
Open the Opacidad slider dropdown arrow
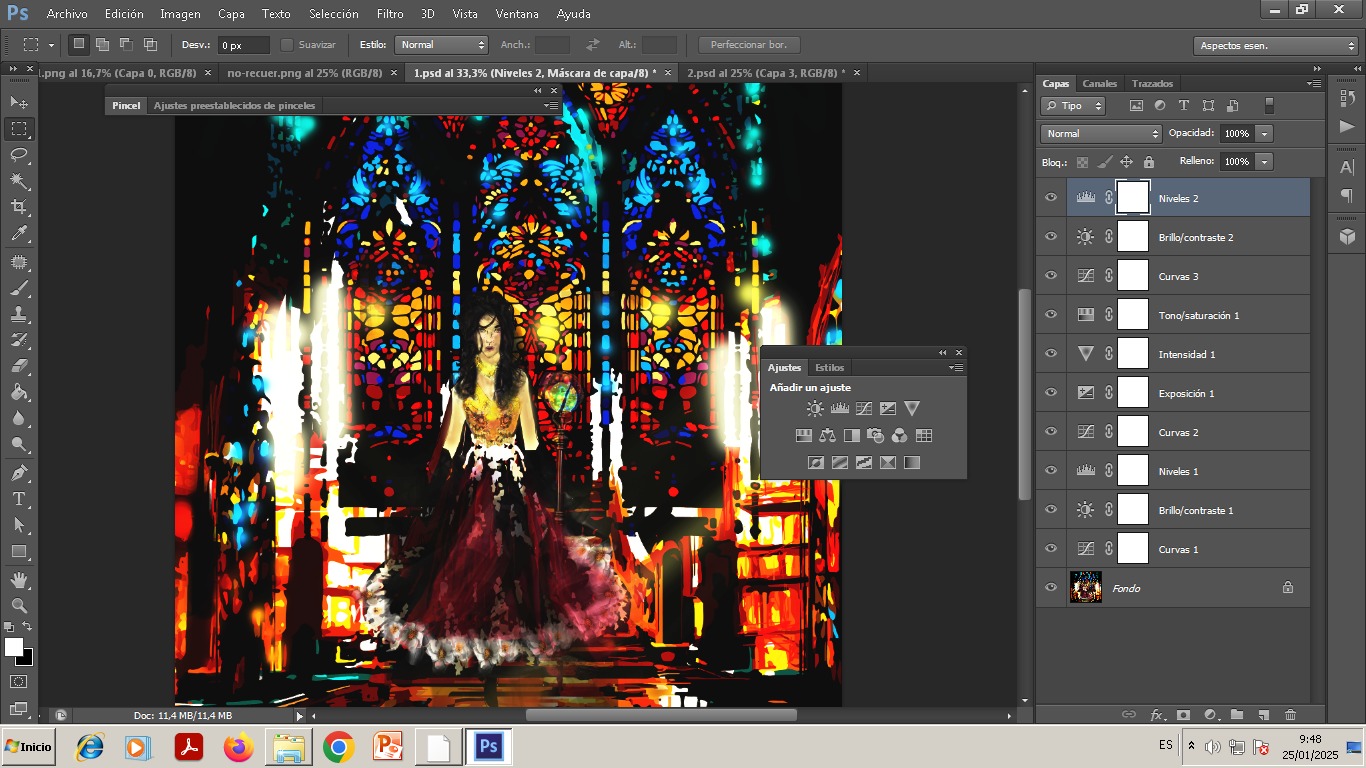1265,133
